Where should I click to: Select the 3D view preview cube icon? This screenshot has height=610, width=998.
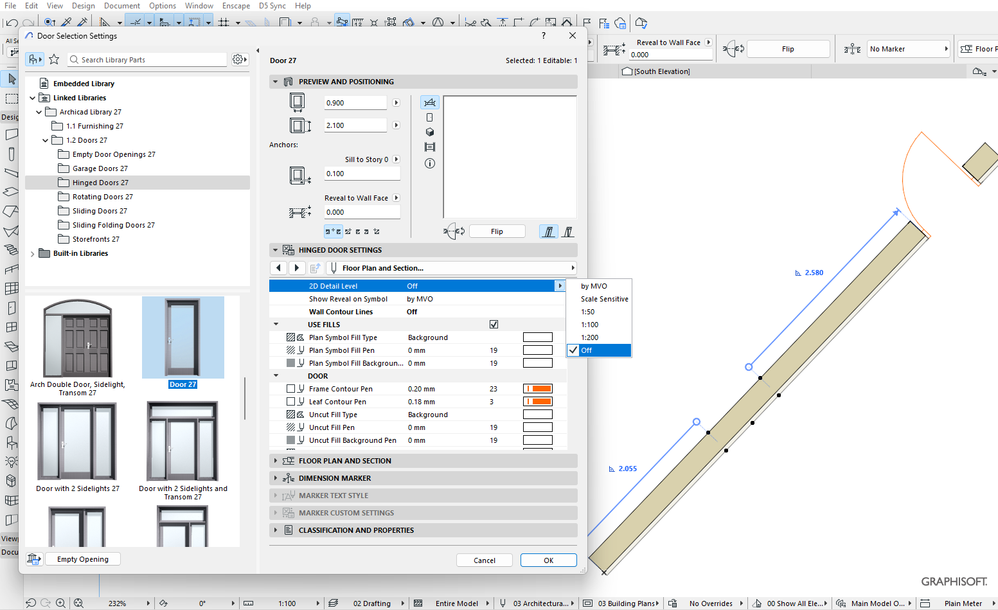tap(430, 132)
